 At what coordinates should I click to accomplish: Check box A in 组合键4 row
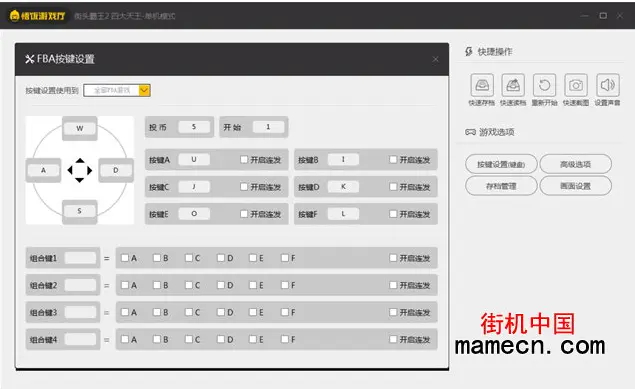125,339
